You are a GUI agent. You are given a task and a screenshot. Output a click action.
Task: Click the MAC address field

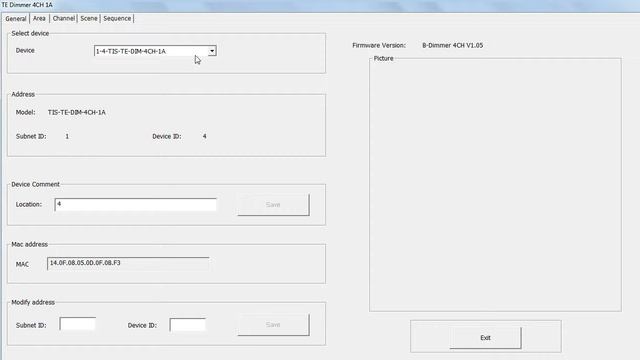click(128, 263)
